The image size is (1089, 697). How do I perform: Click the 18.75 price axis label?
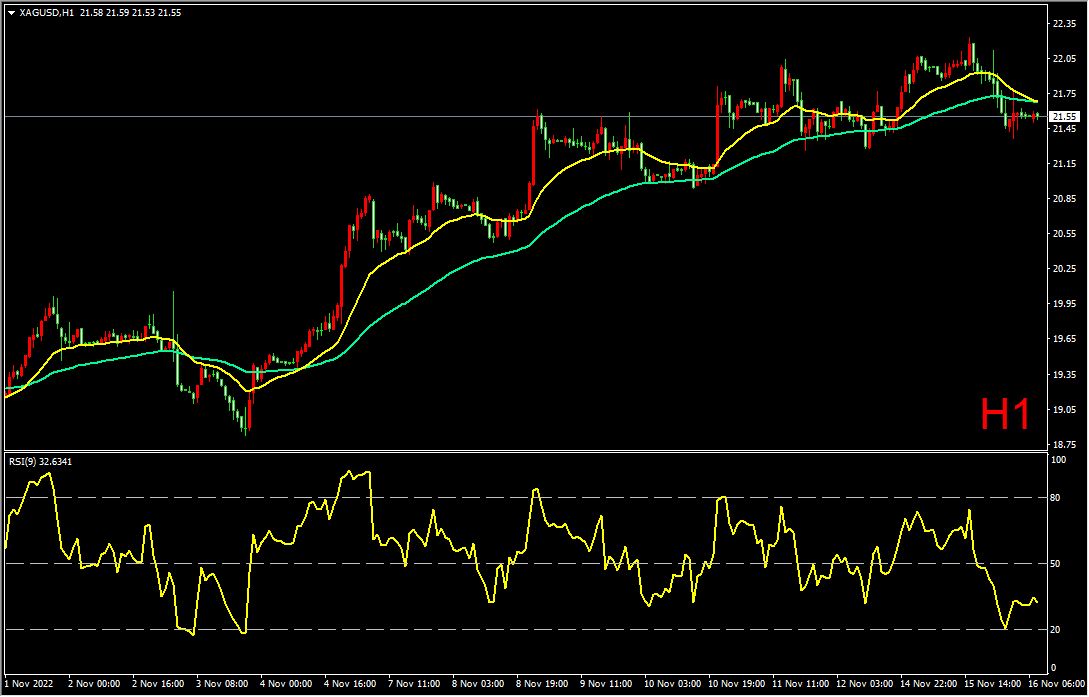point(1065,444)
